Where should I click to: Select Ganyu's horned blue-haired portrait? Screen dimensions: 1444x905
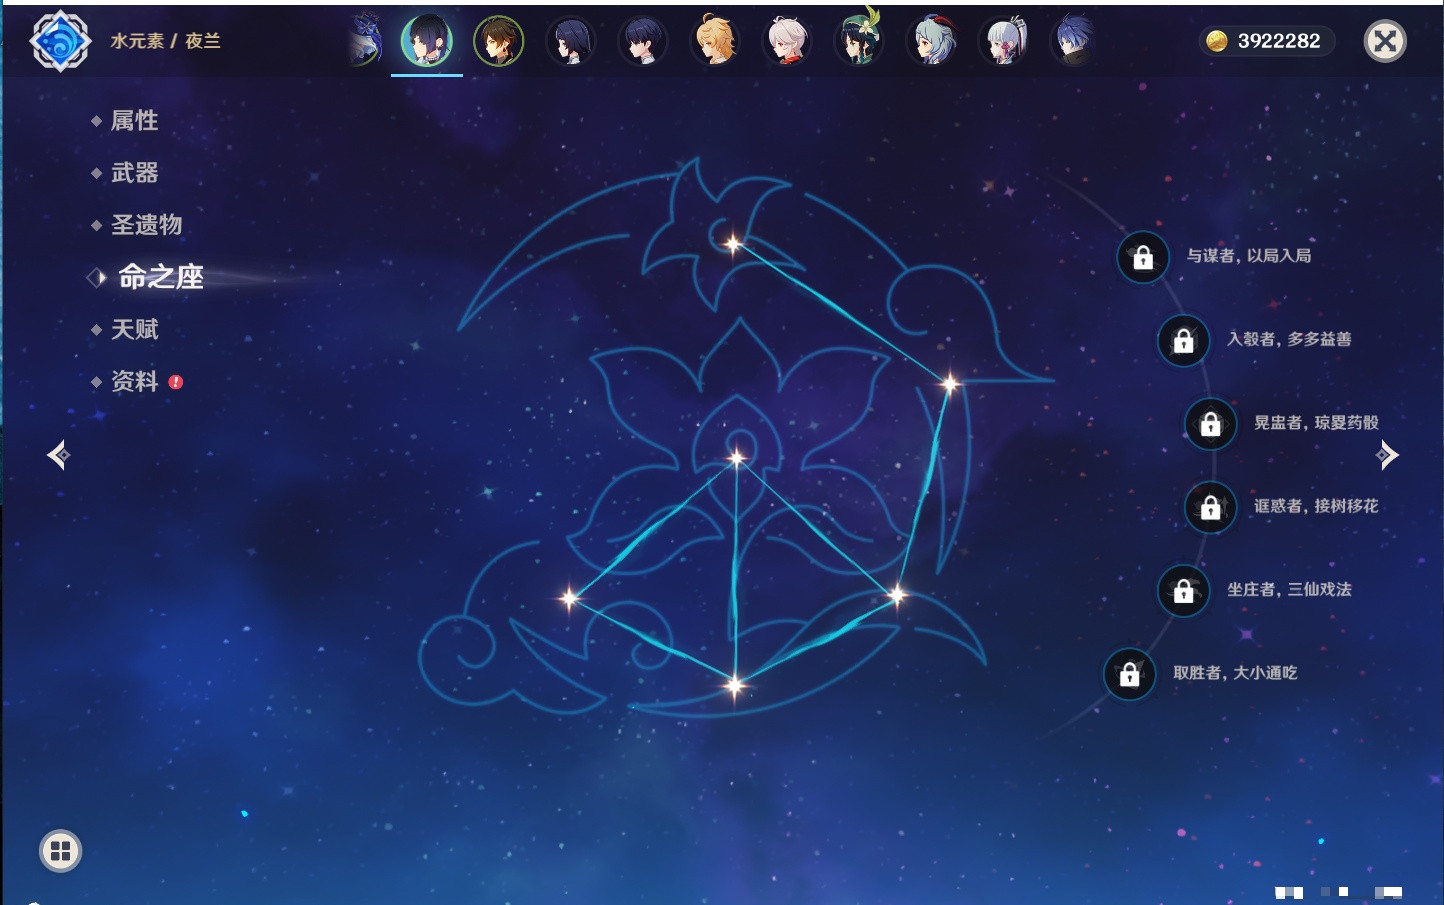coord(932,41)
